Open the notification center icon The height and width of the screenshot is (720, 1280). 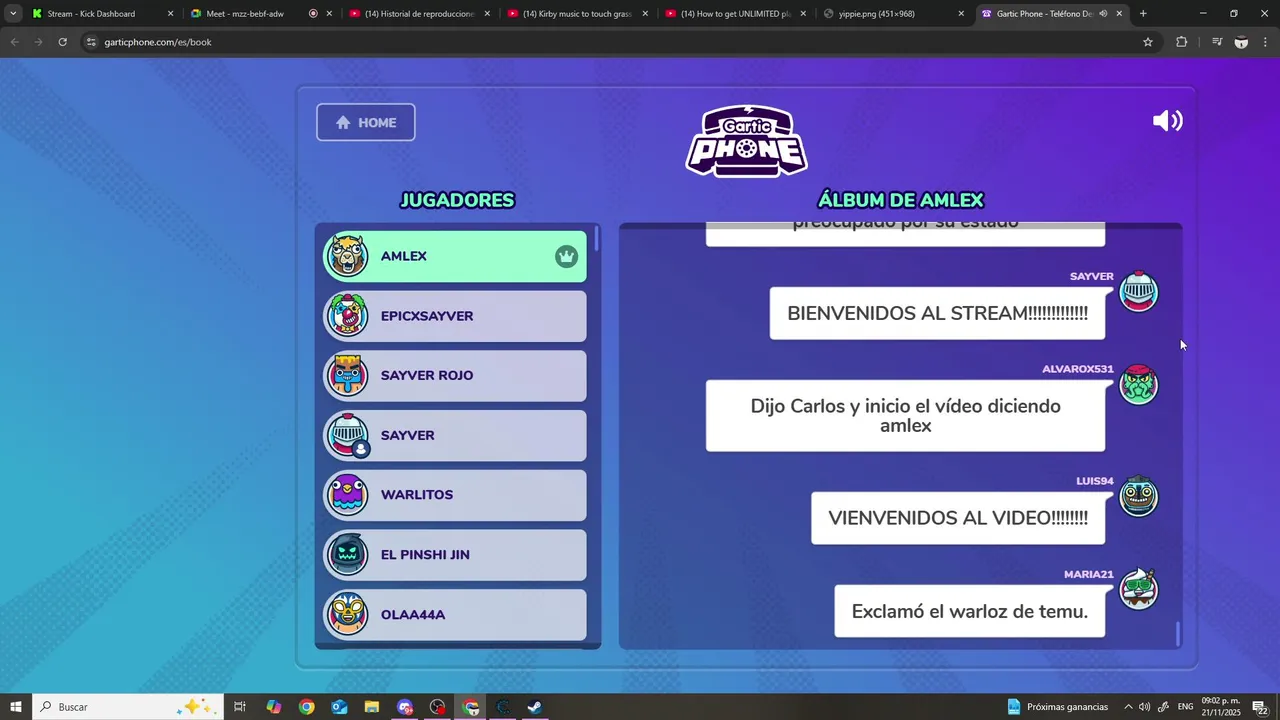[1261, 707]
